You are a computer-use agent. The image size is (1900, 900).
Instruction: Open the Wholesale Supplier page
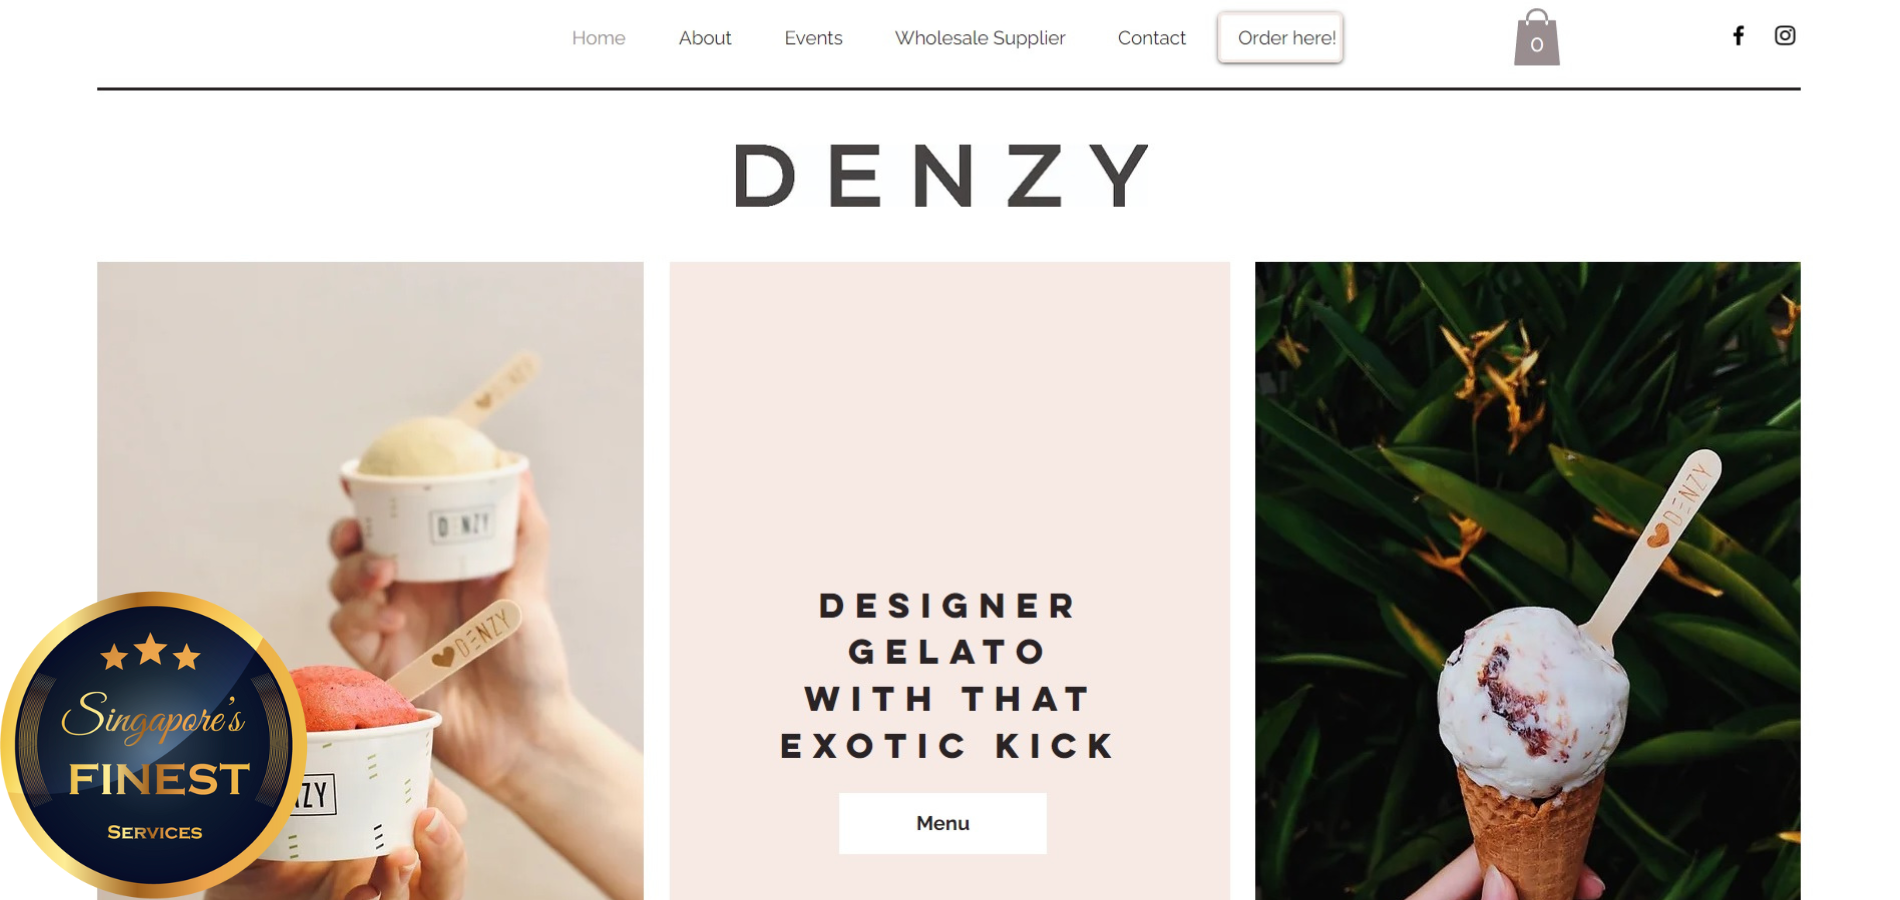pos(980,38)
